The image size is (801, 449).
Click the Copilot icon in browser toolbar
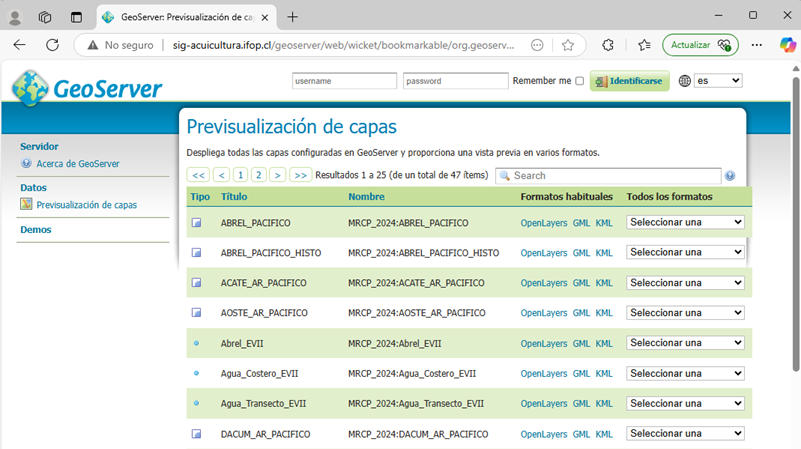click(785, 45)
